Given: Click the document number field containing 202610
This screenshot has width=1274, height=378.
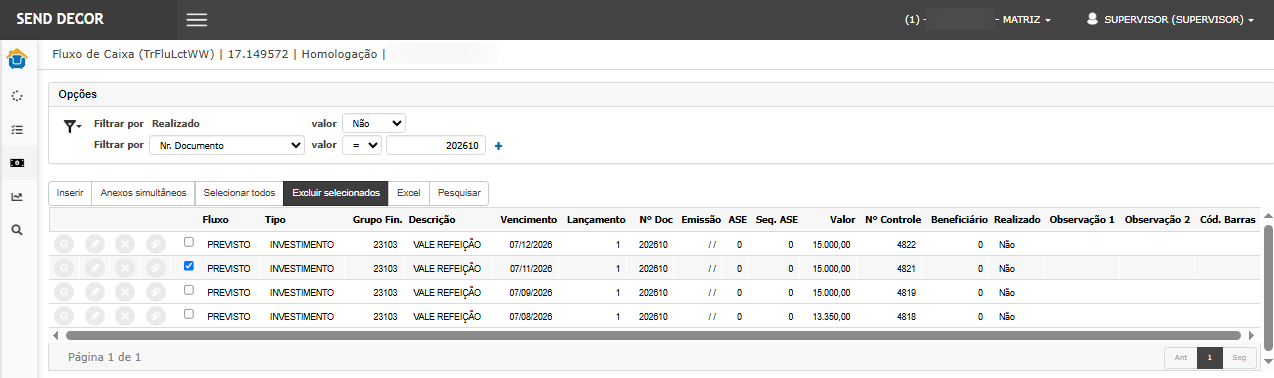Looking at the screenshot, I should [436, 146].
